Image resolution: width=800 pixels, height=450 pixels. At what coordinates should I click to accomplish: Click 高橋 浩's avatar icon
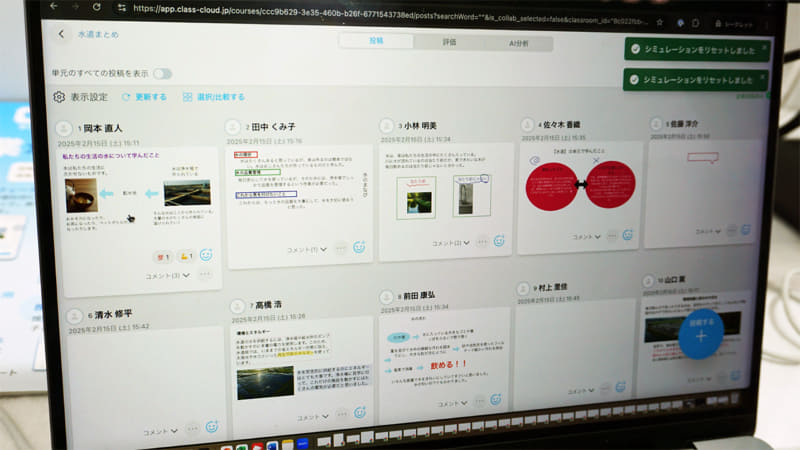(237, 306)
